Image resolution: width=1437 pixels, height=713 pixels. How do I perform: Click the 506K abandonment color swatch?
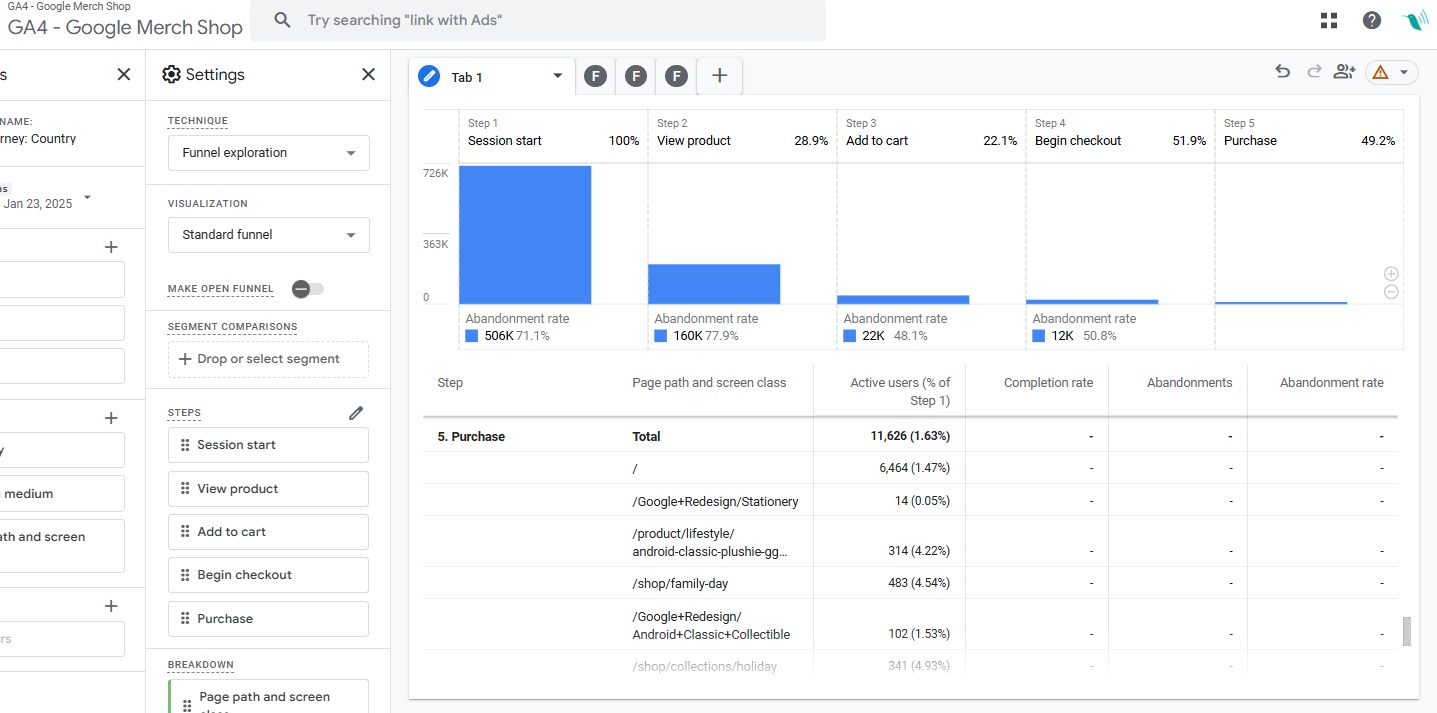(x=472, y=336)
